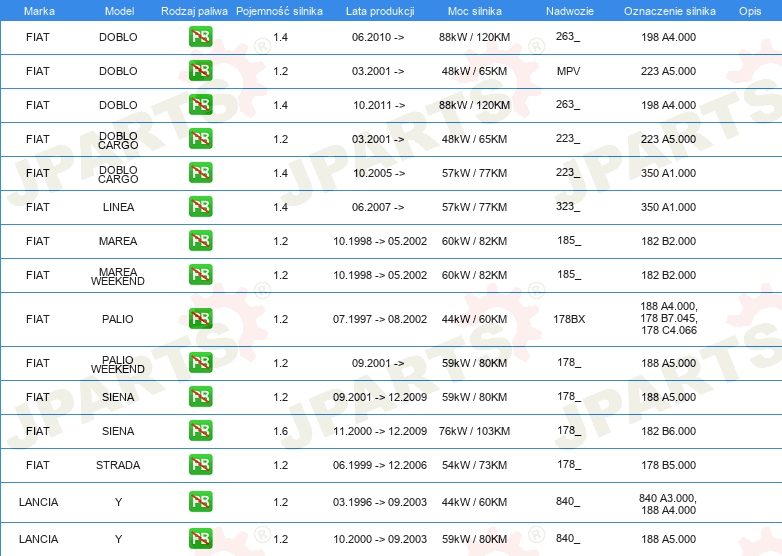
Task: Click engine code 182 B6.000
Action: pos(668,431)
